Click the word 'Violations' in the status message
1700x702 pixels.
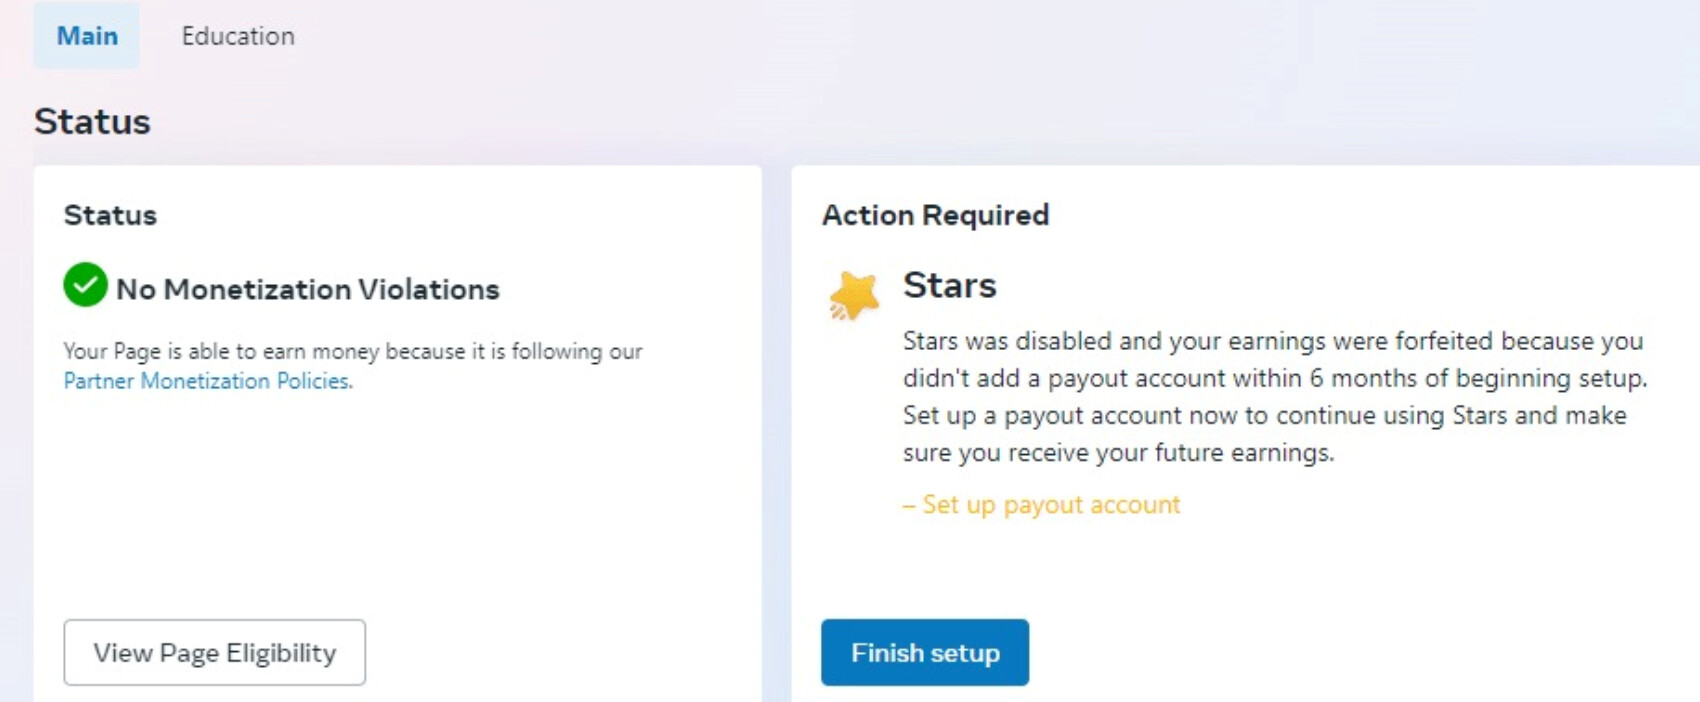click(x=429, y=289)
